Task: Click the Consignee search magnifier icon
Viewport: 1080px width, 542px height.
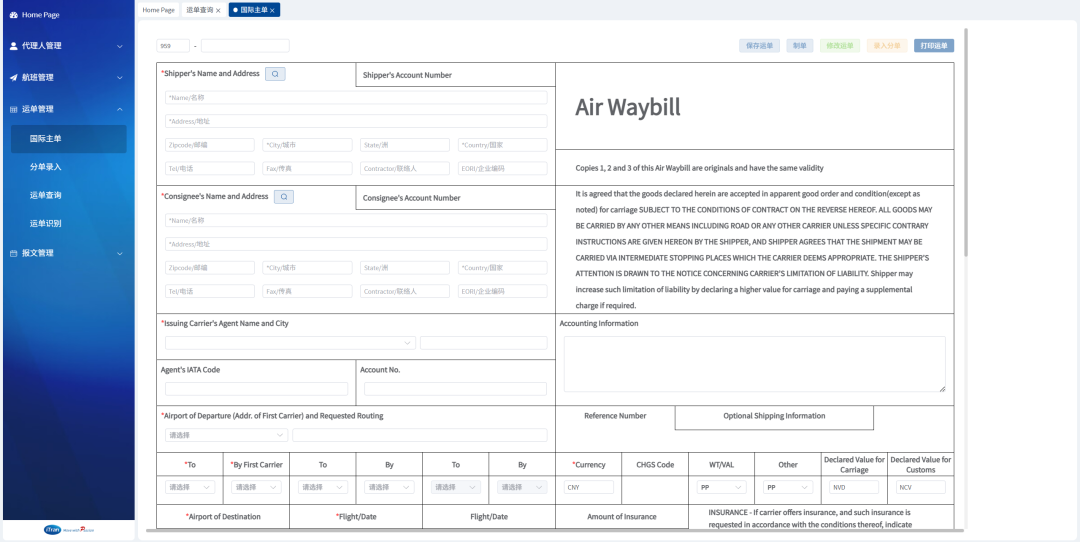Action: click(284, 197)
